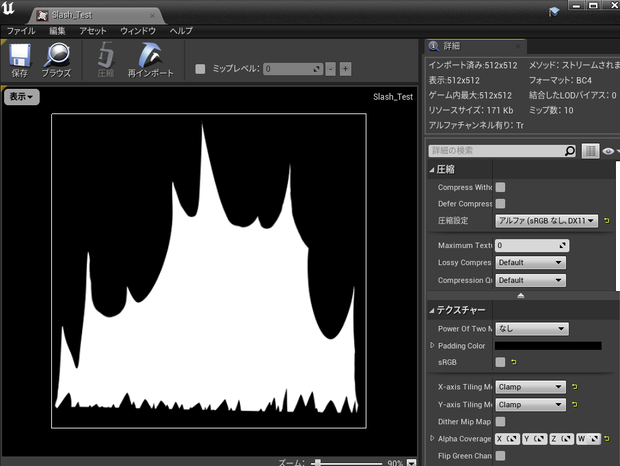Click the search magnifier in details search

(x=569, y=151)
